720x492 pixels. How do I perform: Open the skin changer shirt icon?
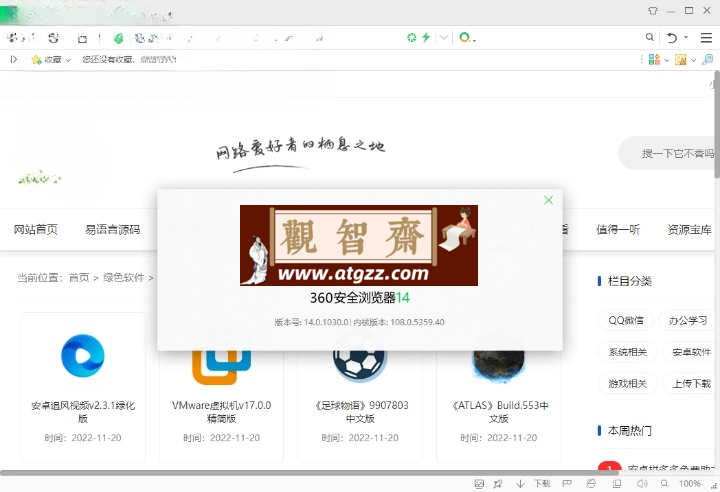[x=652, y=11]
